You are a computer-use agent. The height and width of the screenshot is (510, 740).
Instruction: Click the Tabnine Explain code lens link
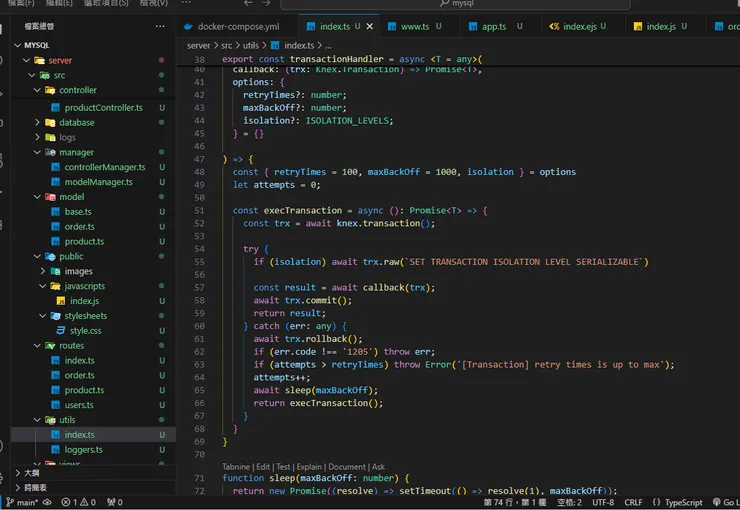(x=310, y=467)
